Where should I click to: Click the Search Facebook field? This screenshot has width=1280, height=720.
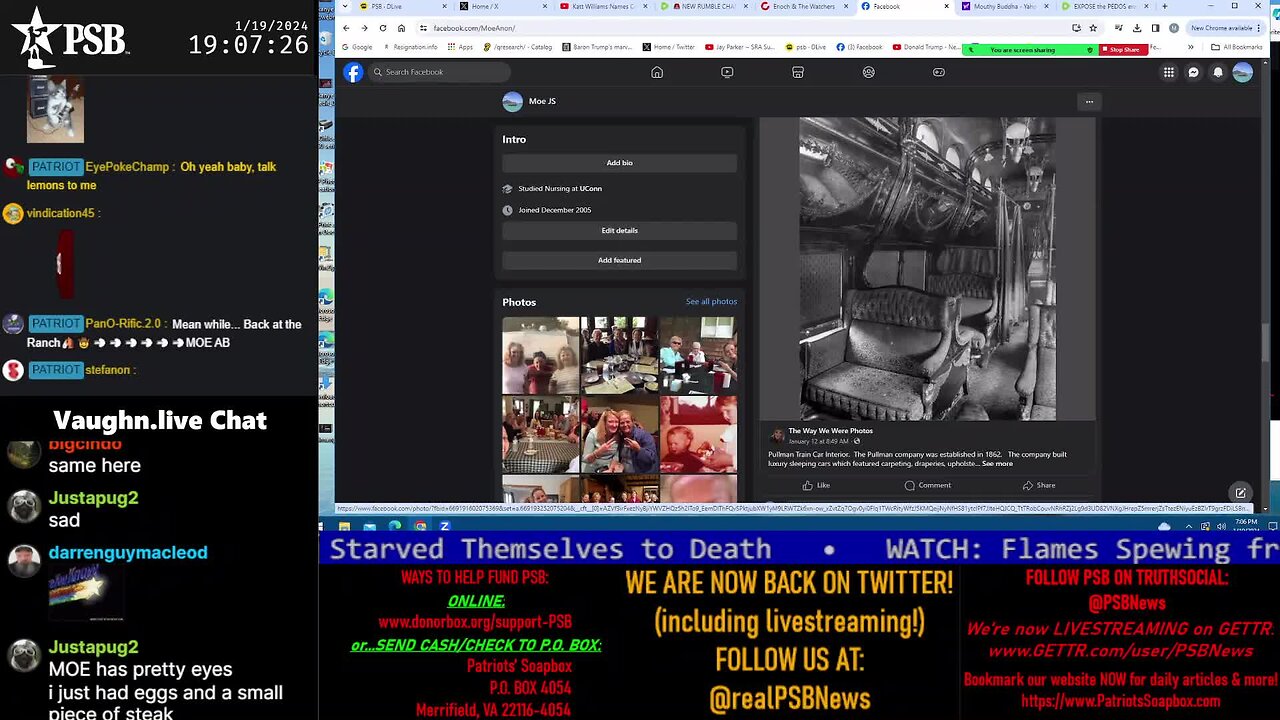point(440,72)
